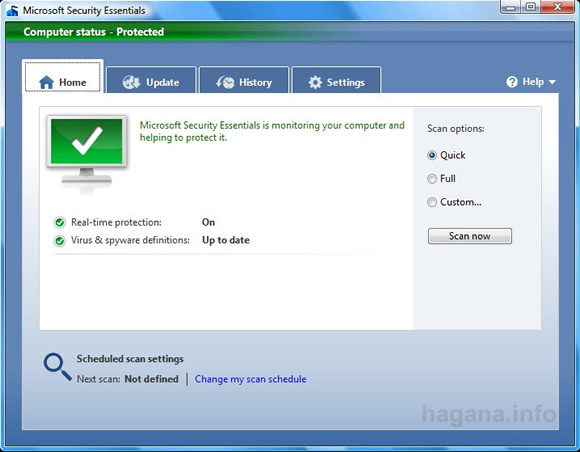The image size is (580, 452).
Task: Maximize the Security Essentials window
Action: [x=531, y=7]
